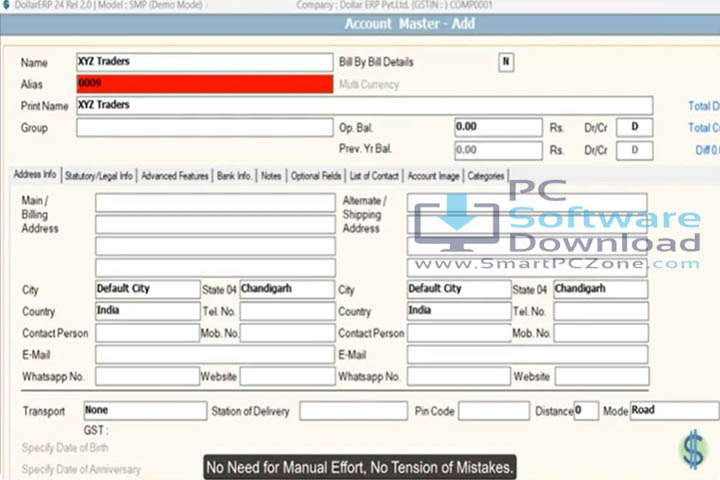This screenshot has width=720, height=480.
Task: Click the green dollar sign logo icon
Action: tap(693, 450)
